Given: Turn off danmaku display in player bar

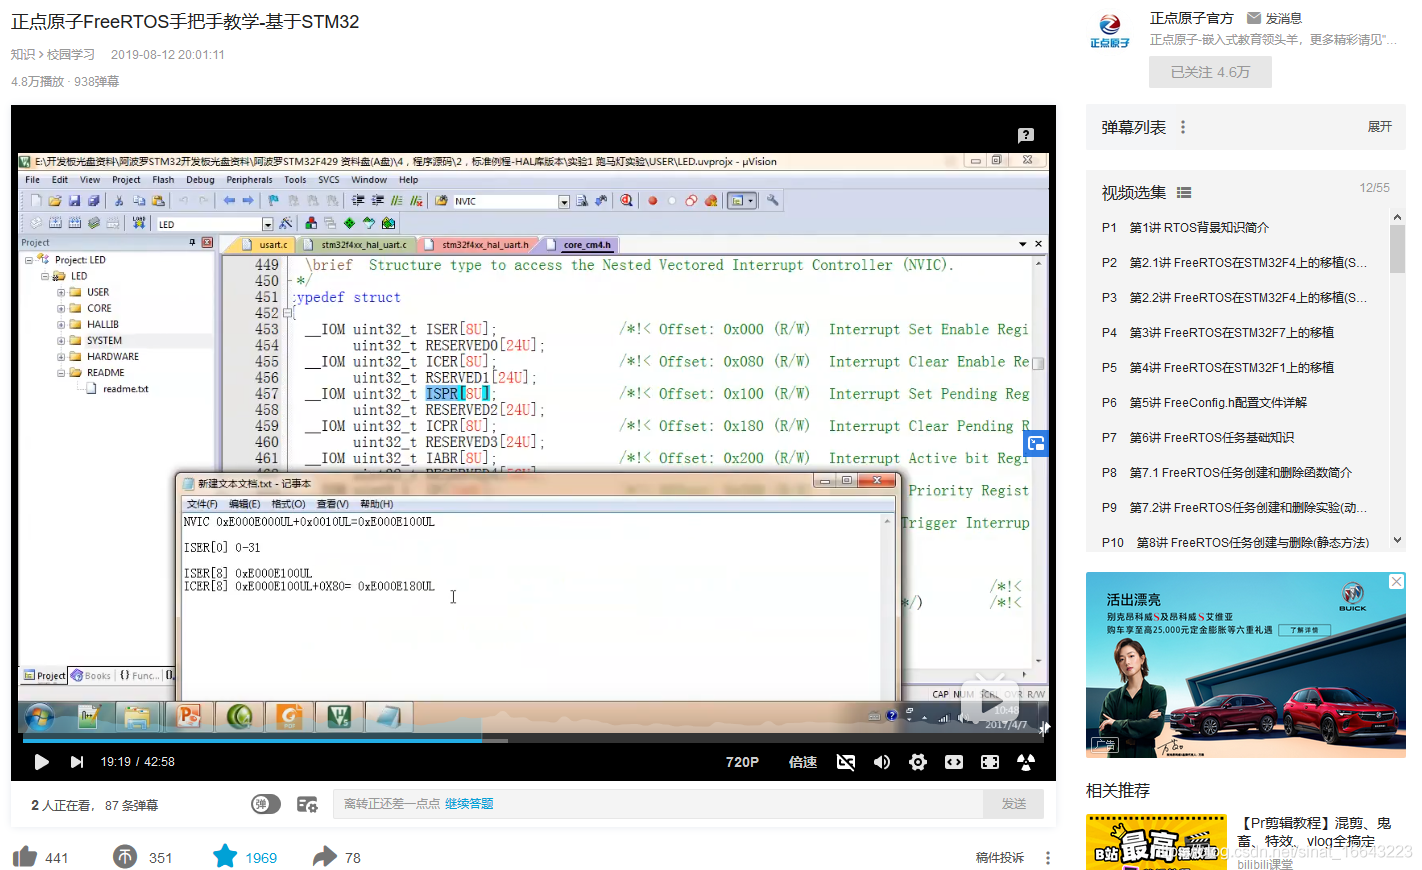Looking at the screenshot, I should (846, 762).
